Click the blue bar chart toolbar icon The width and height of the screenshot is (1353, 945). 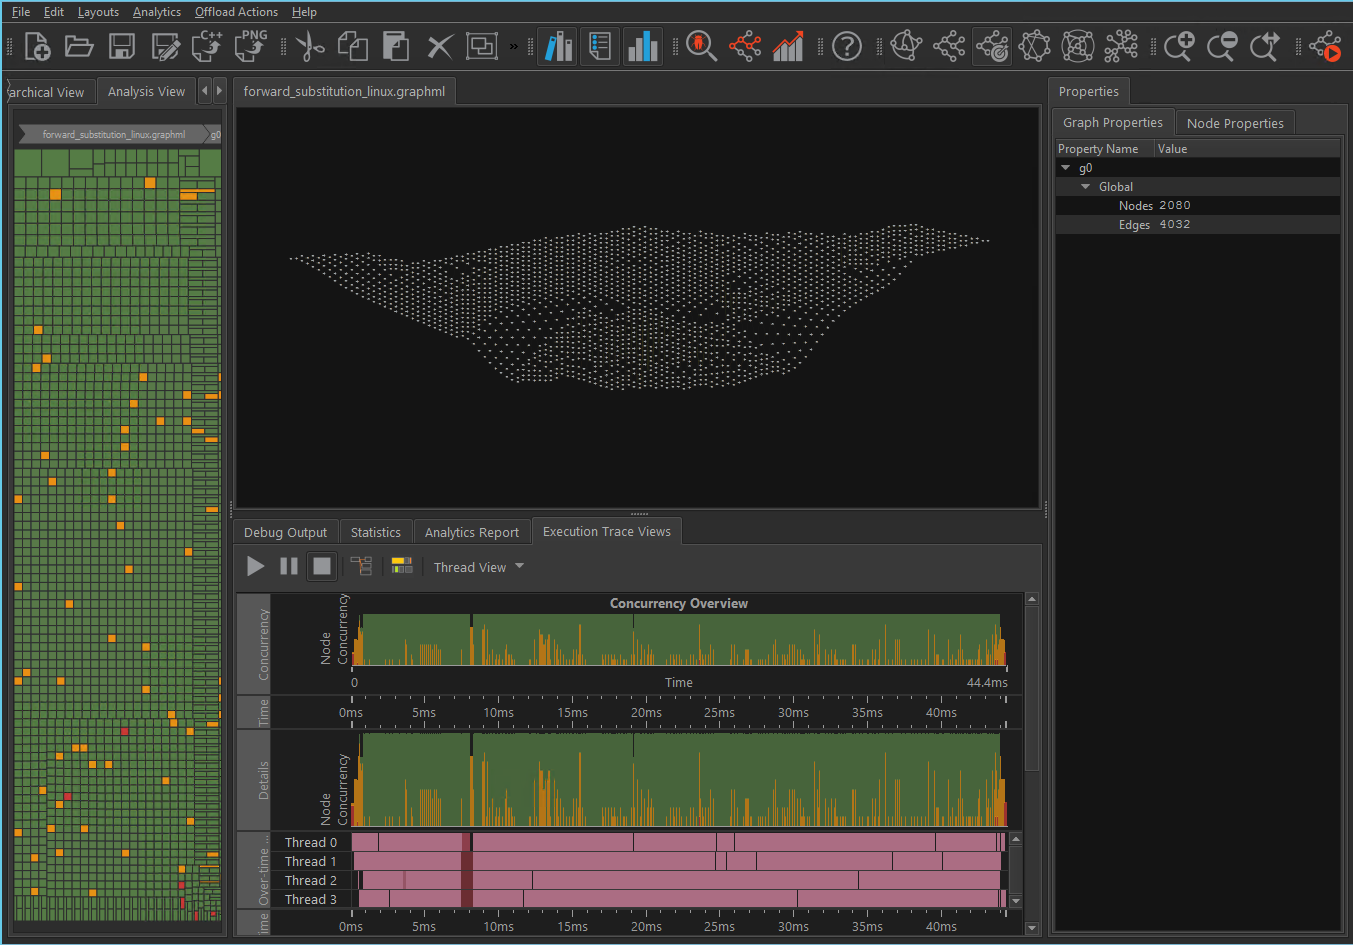coord(643,46)
